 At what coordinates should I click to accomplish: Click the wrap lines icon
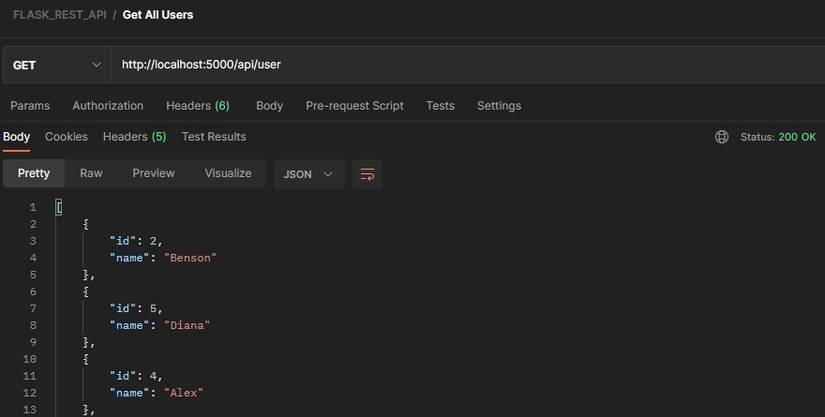click(x=367, y=174)
